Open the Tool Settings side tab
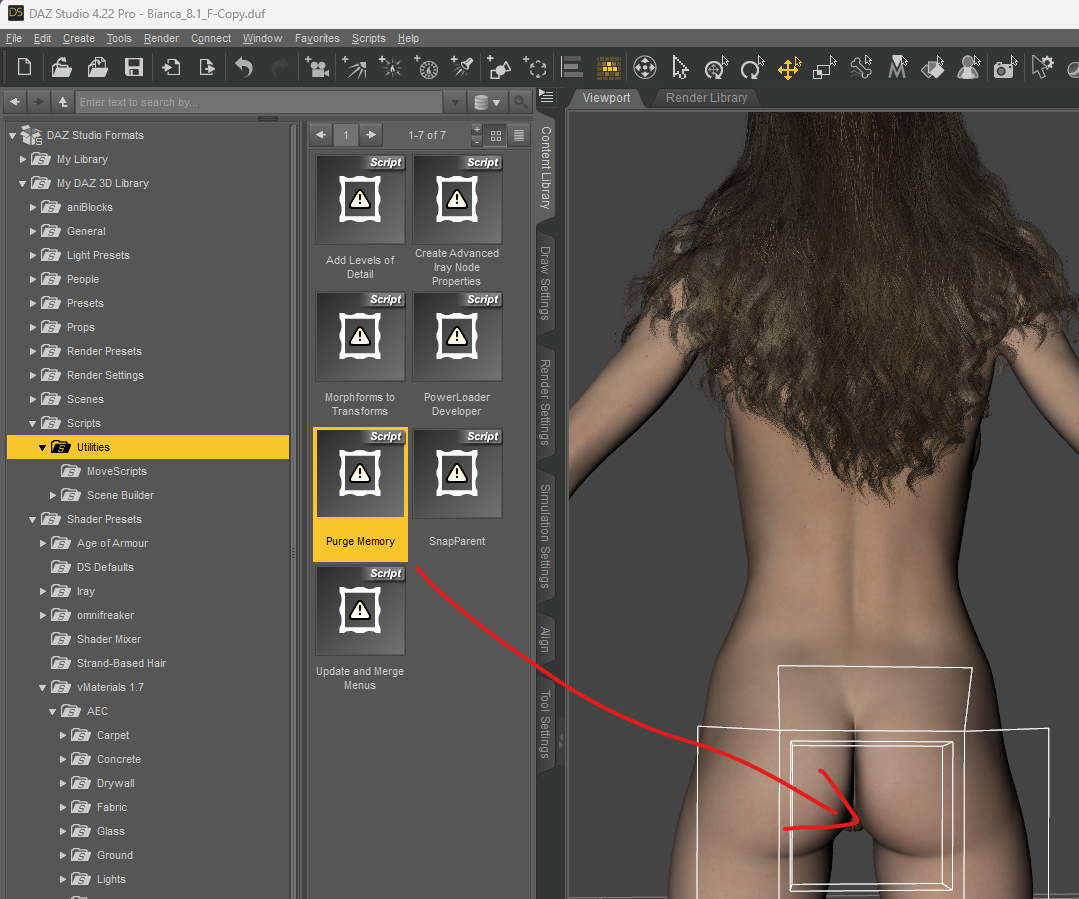 tap(545, 724)
